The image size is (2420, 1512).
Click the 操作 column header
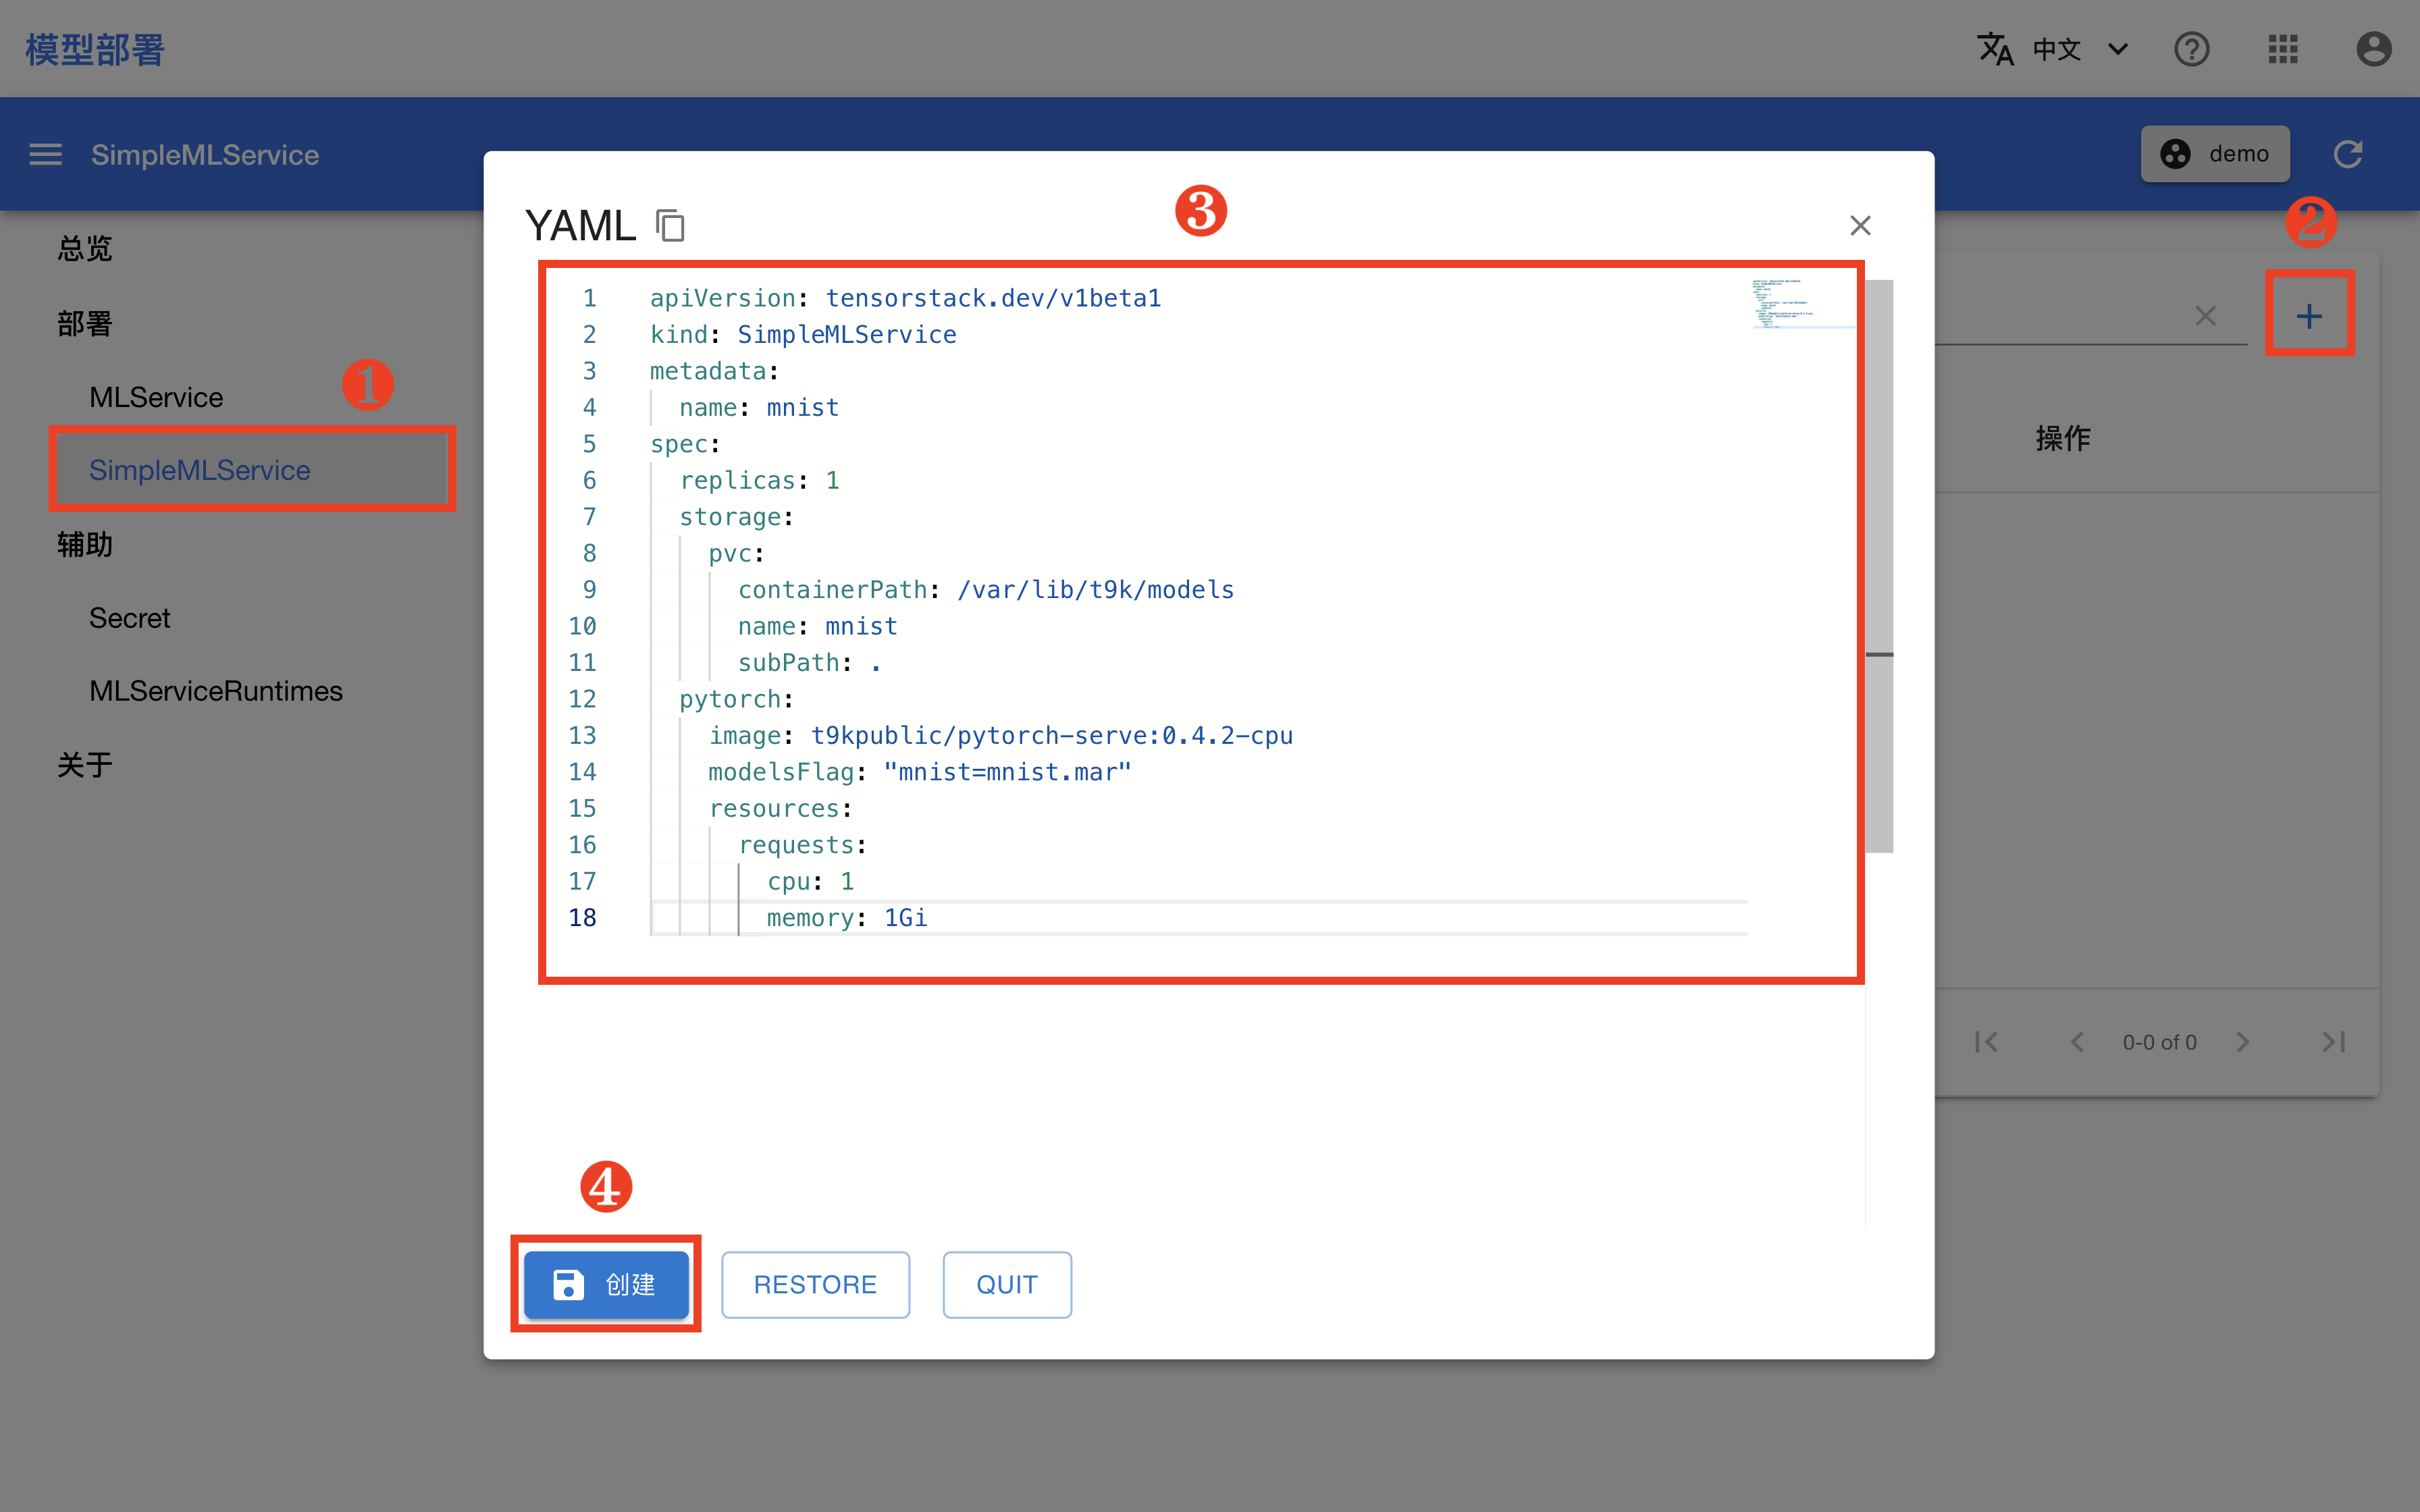click(2063, 438)
